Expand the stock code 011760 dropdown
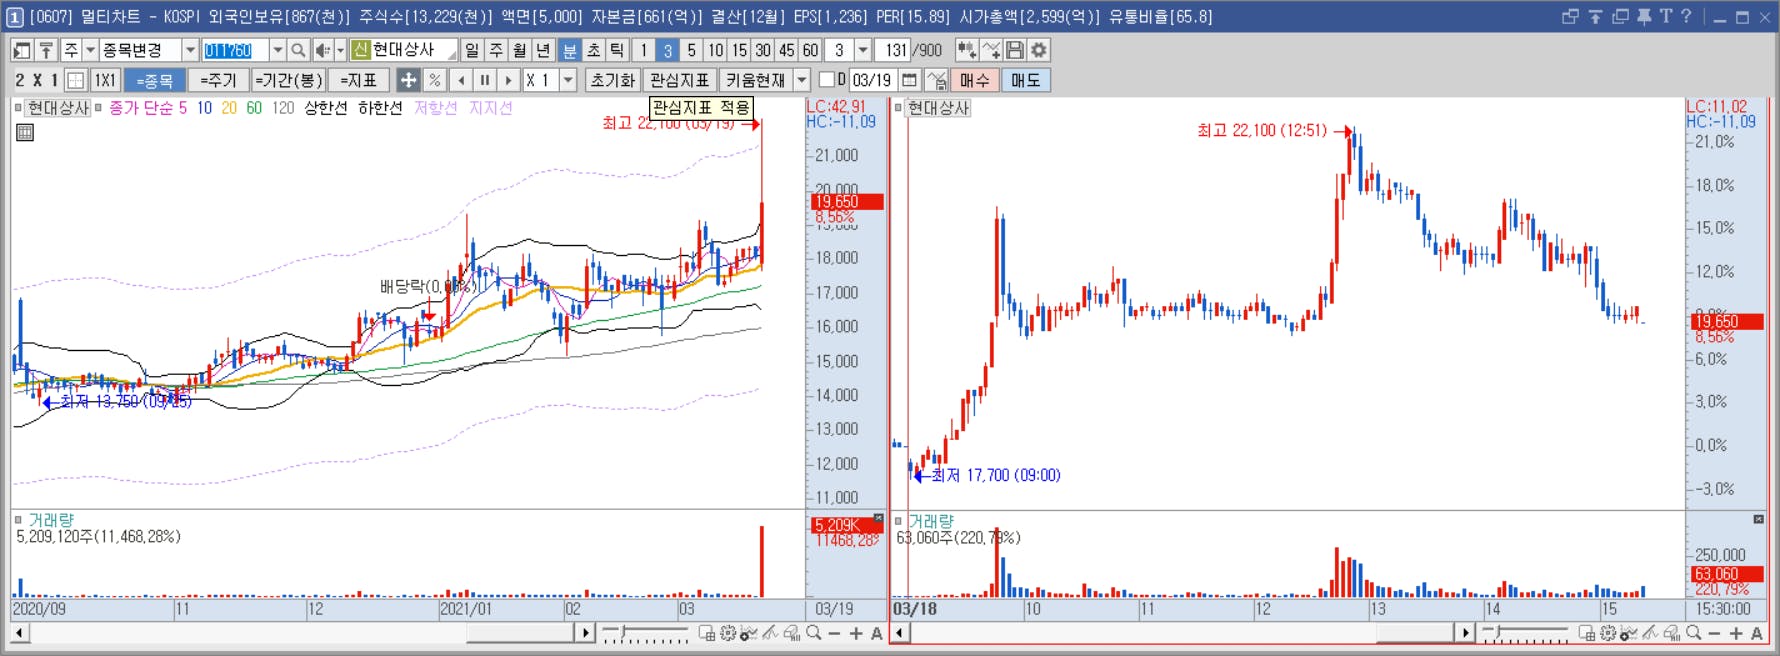 click(x=278, y=50)
